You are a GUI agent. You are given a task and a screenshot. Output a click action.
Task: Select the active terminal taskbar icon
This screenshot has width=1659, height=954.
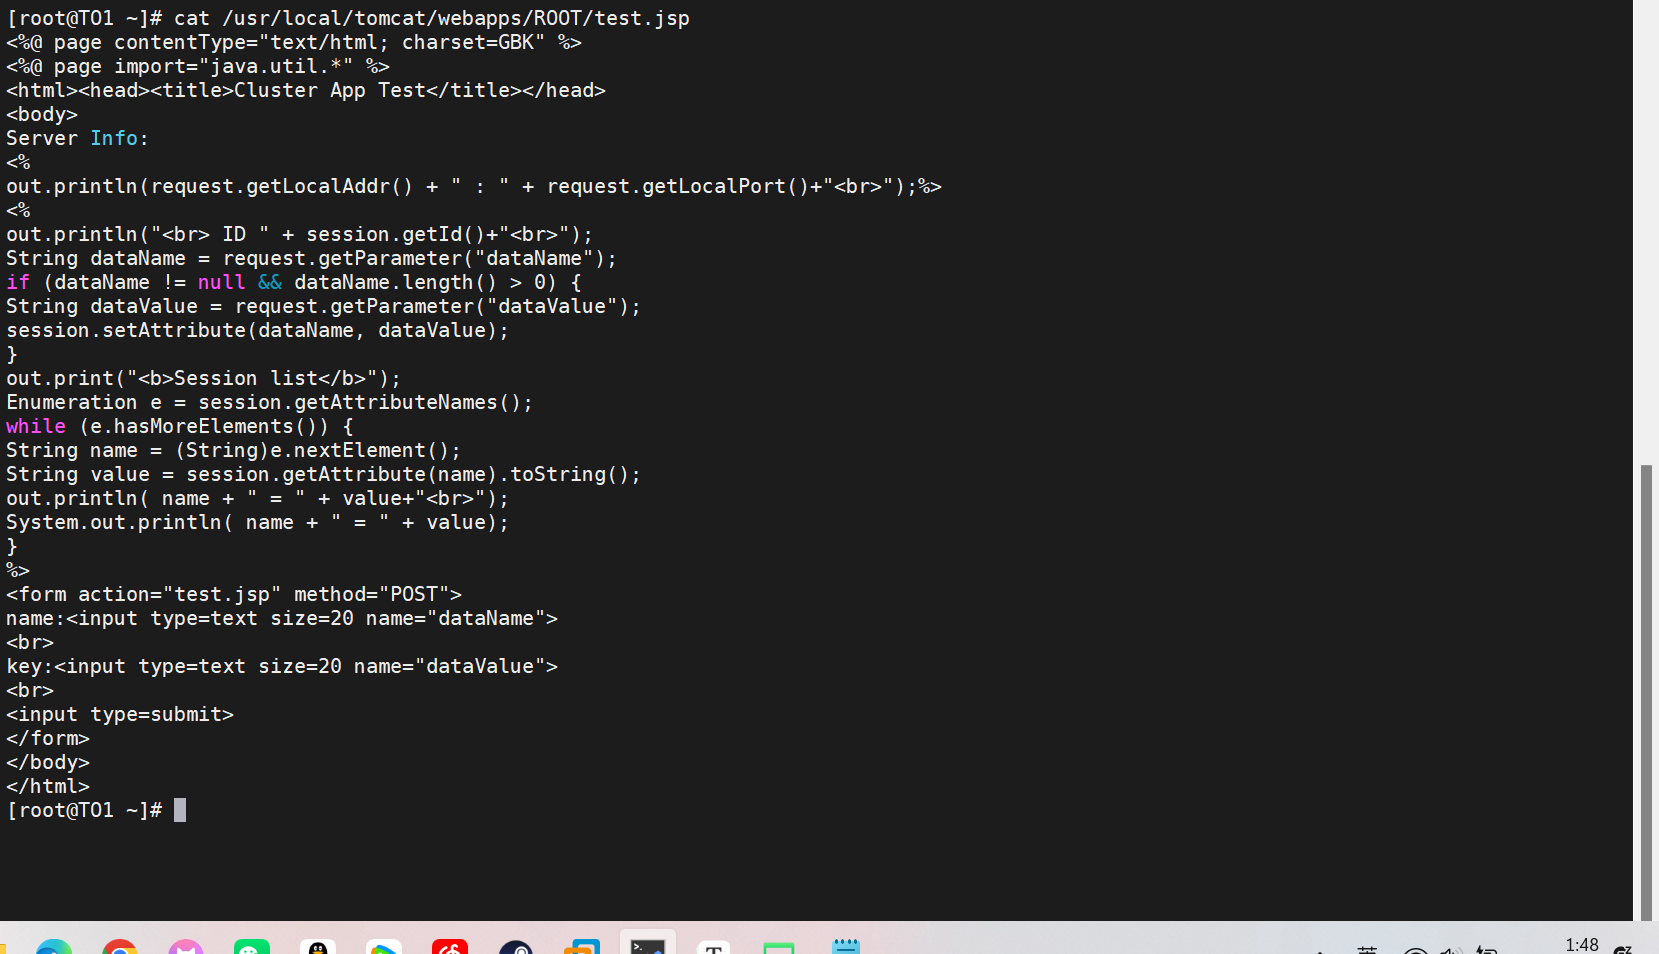tap(648, 944)
